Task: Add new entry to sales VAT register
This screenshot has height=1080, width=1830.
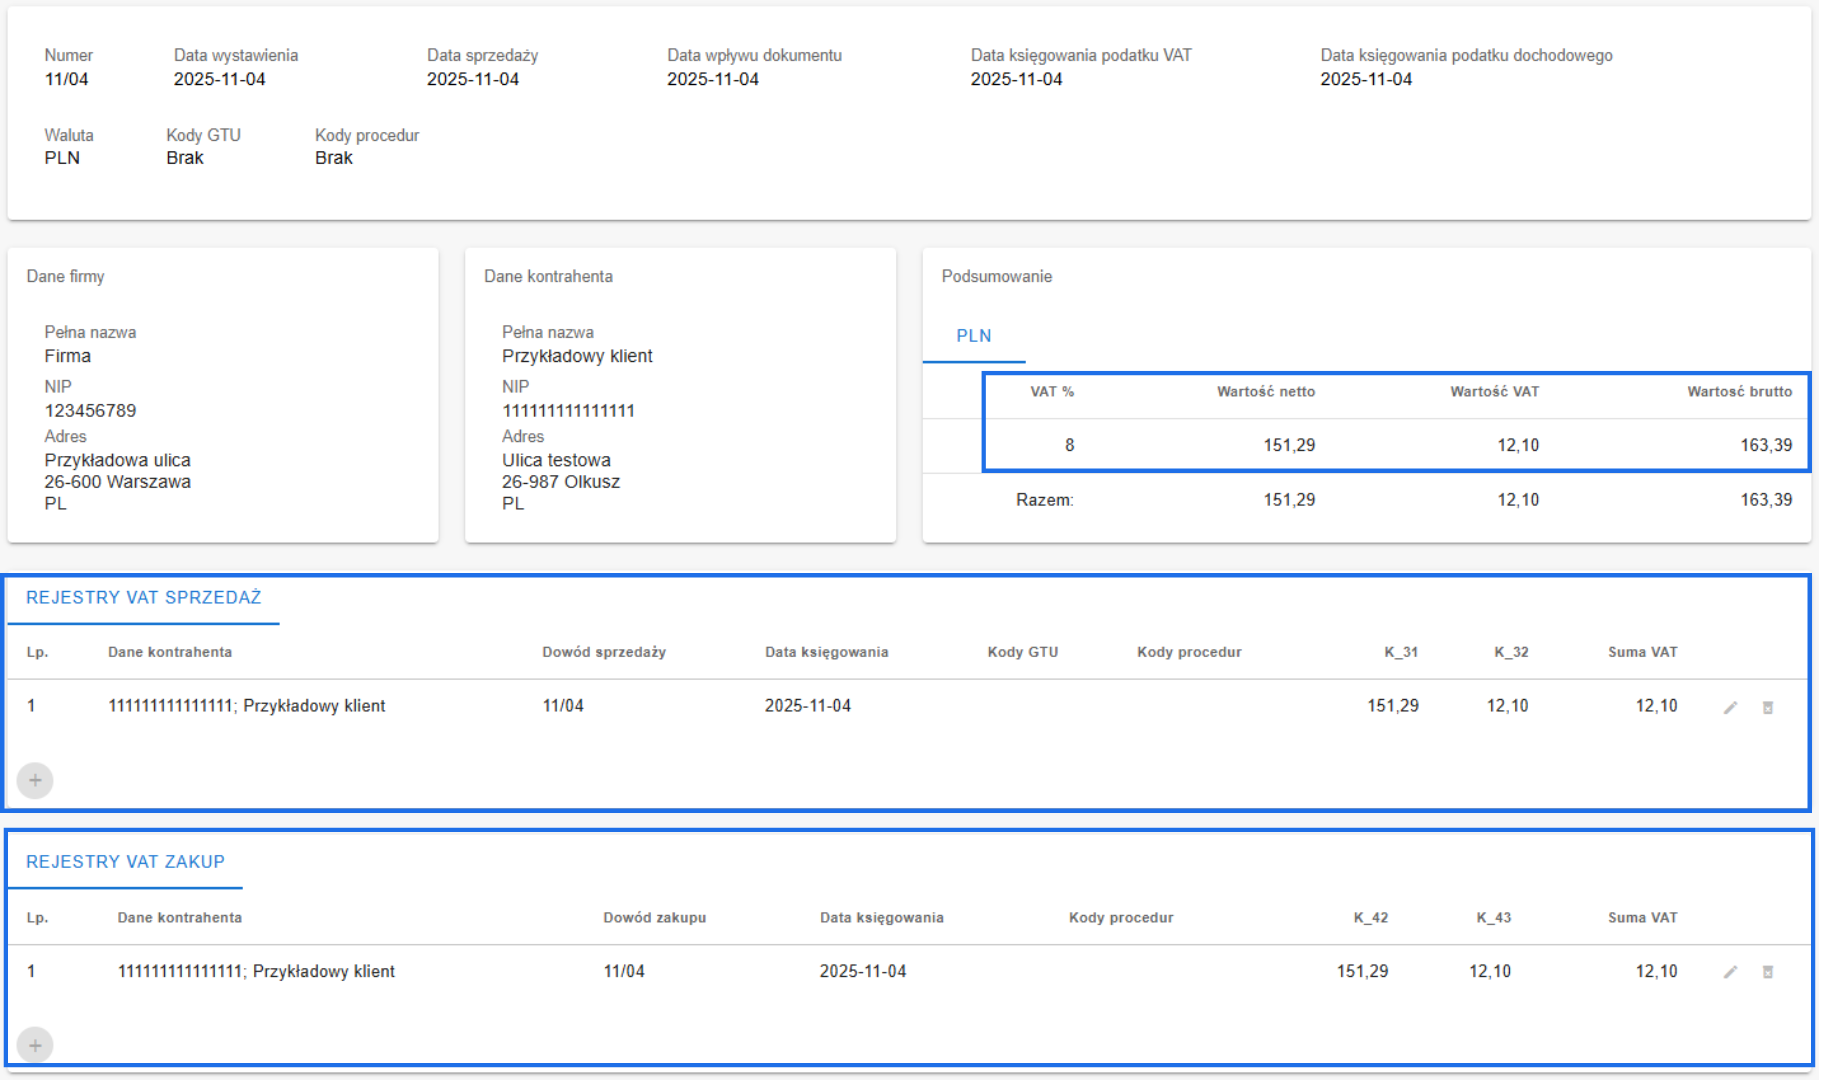Action: (35, 780)
